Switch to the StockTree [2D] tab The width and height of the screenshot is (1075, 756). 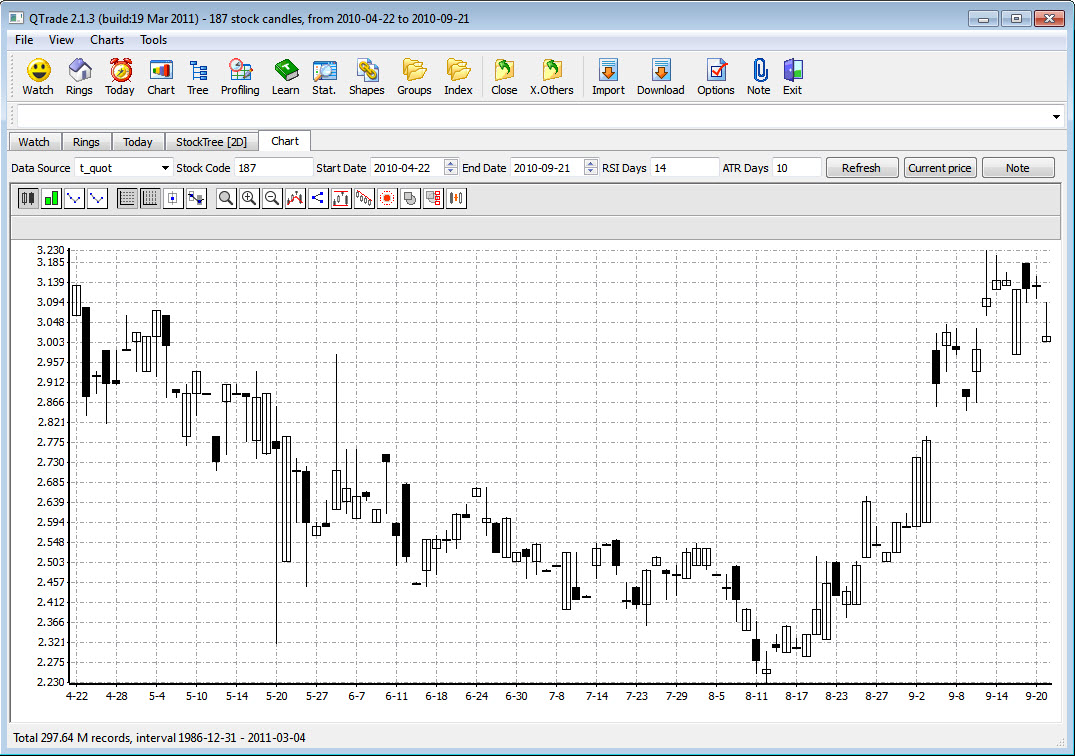(x=211, y=142)
